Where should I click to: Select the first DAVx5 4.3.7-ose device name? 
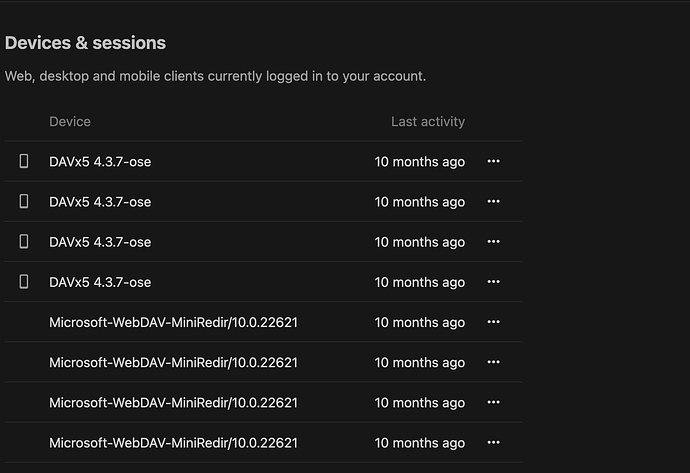100,161
